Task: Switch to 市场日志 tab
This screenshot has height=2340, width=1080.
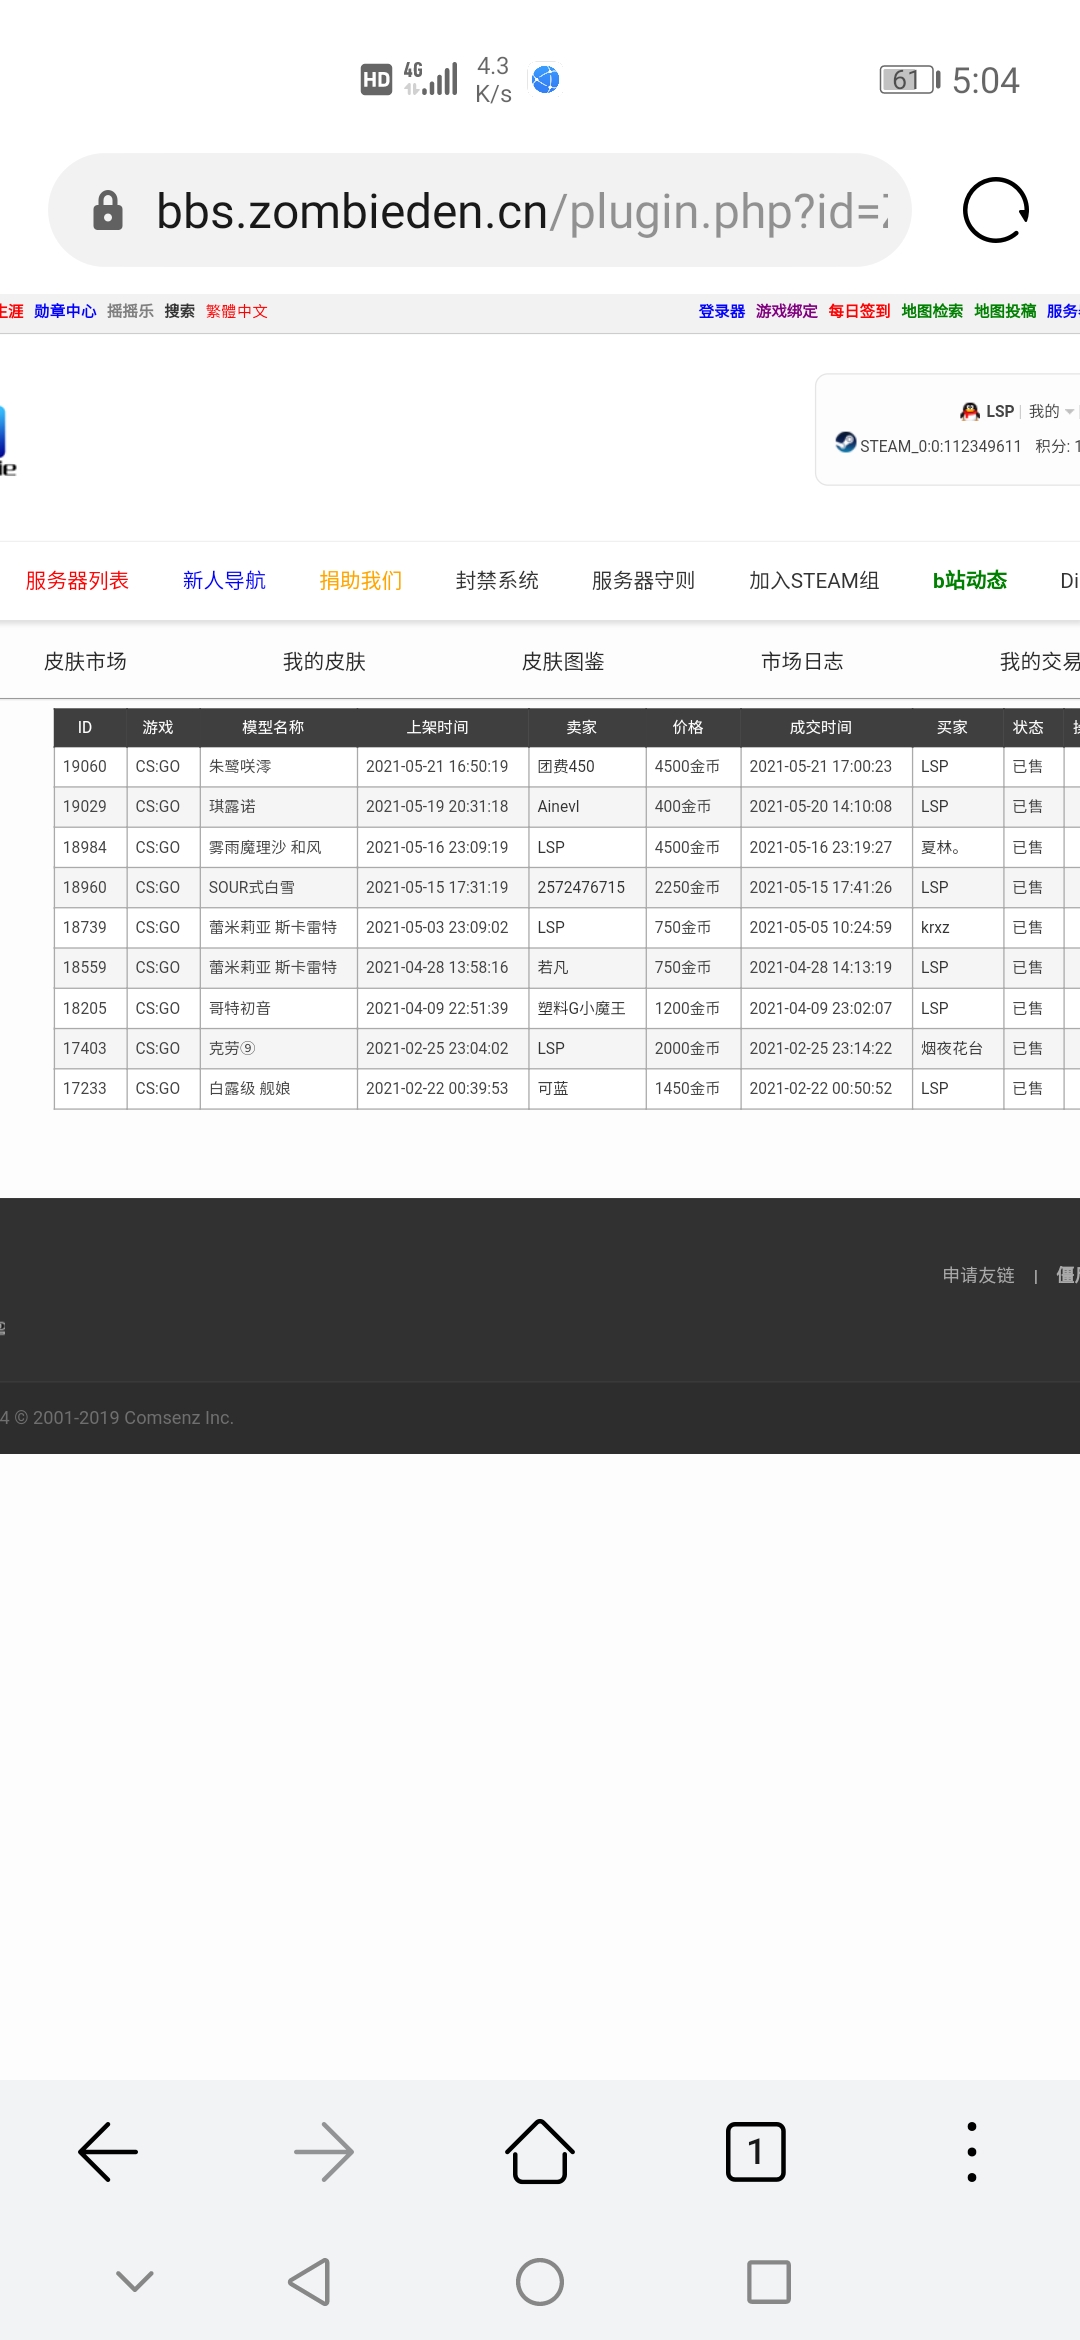Action: point(802,661)
